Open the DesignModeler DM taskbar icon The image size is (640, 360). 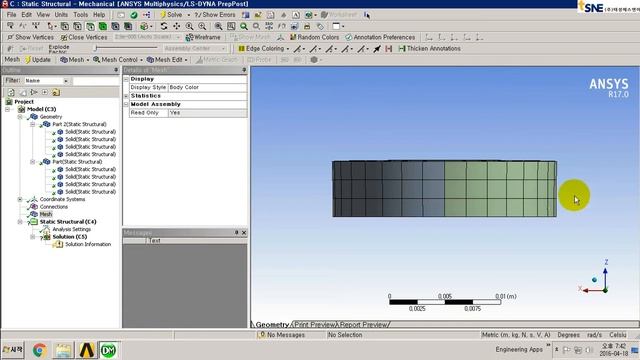pos(109,350)
